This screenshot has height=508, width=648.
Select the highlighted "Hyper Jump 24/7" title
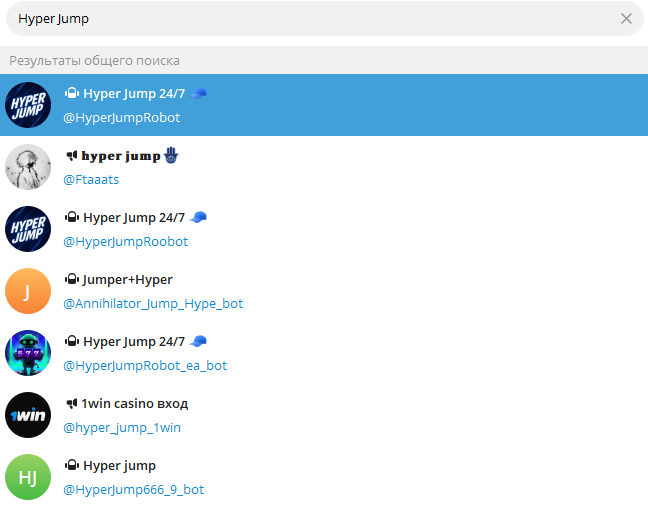134,94
